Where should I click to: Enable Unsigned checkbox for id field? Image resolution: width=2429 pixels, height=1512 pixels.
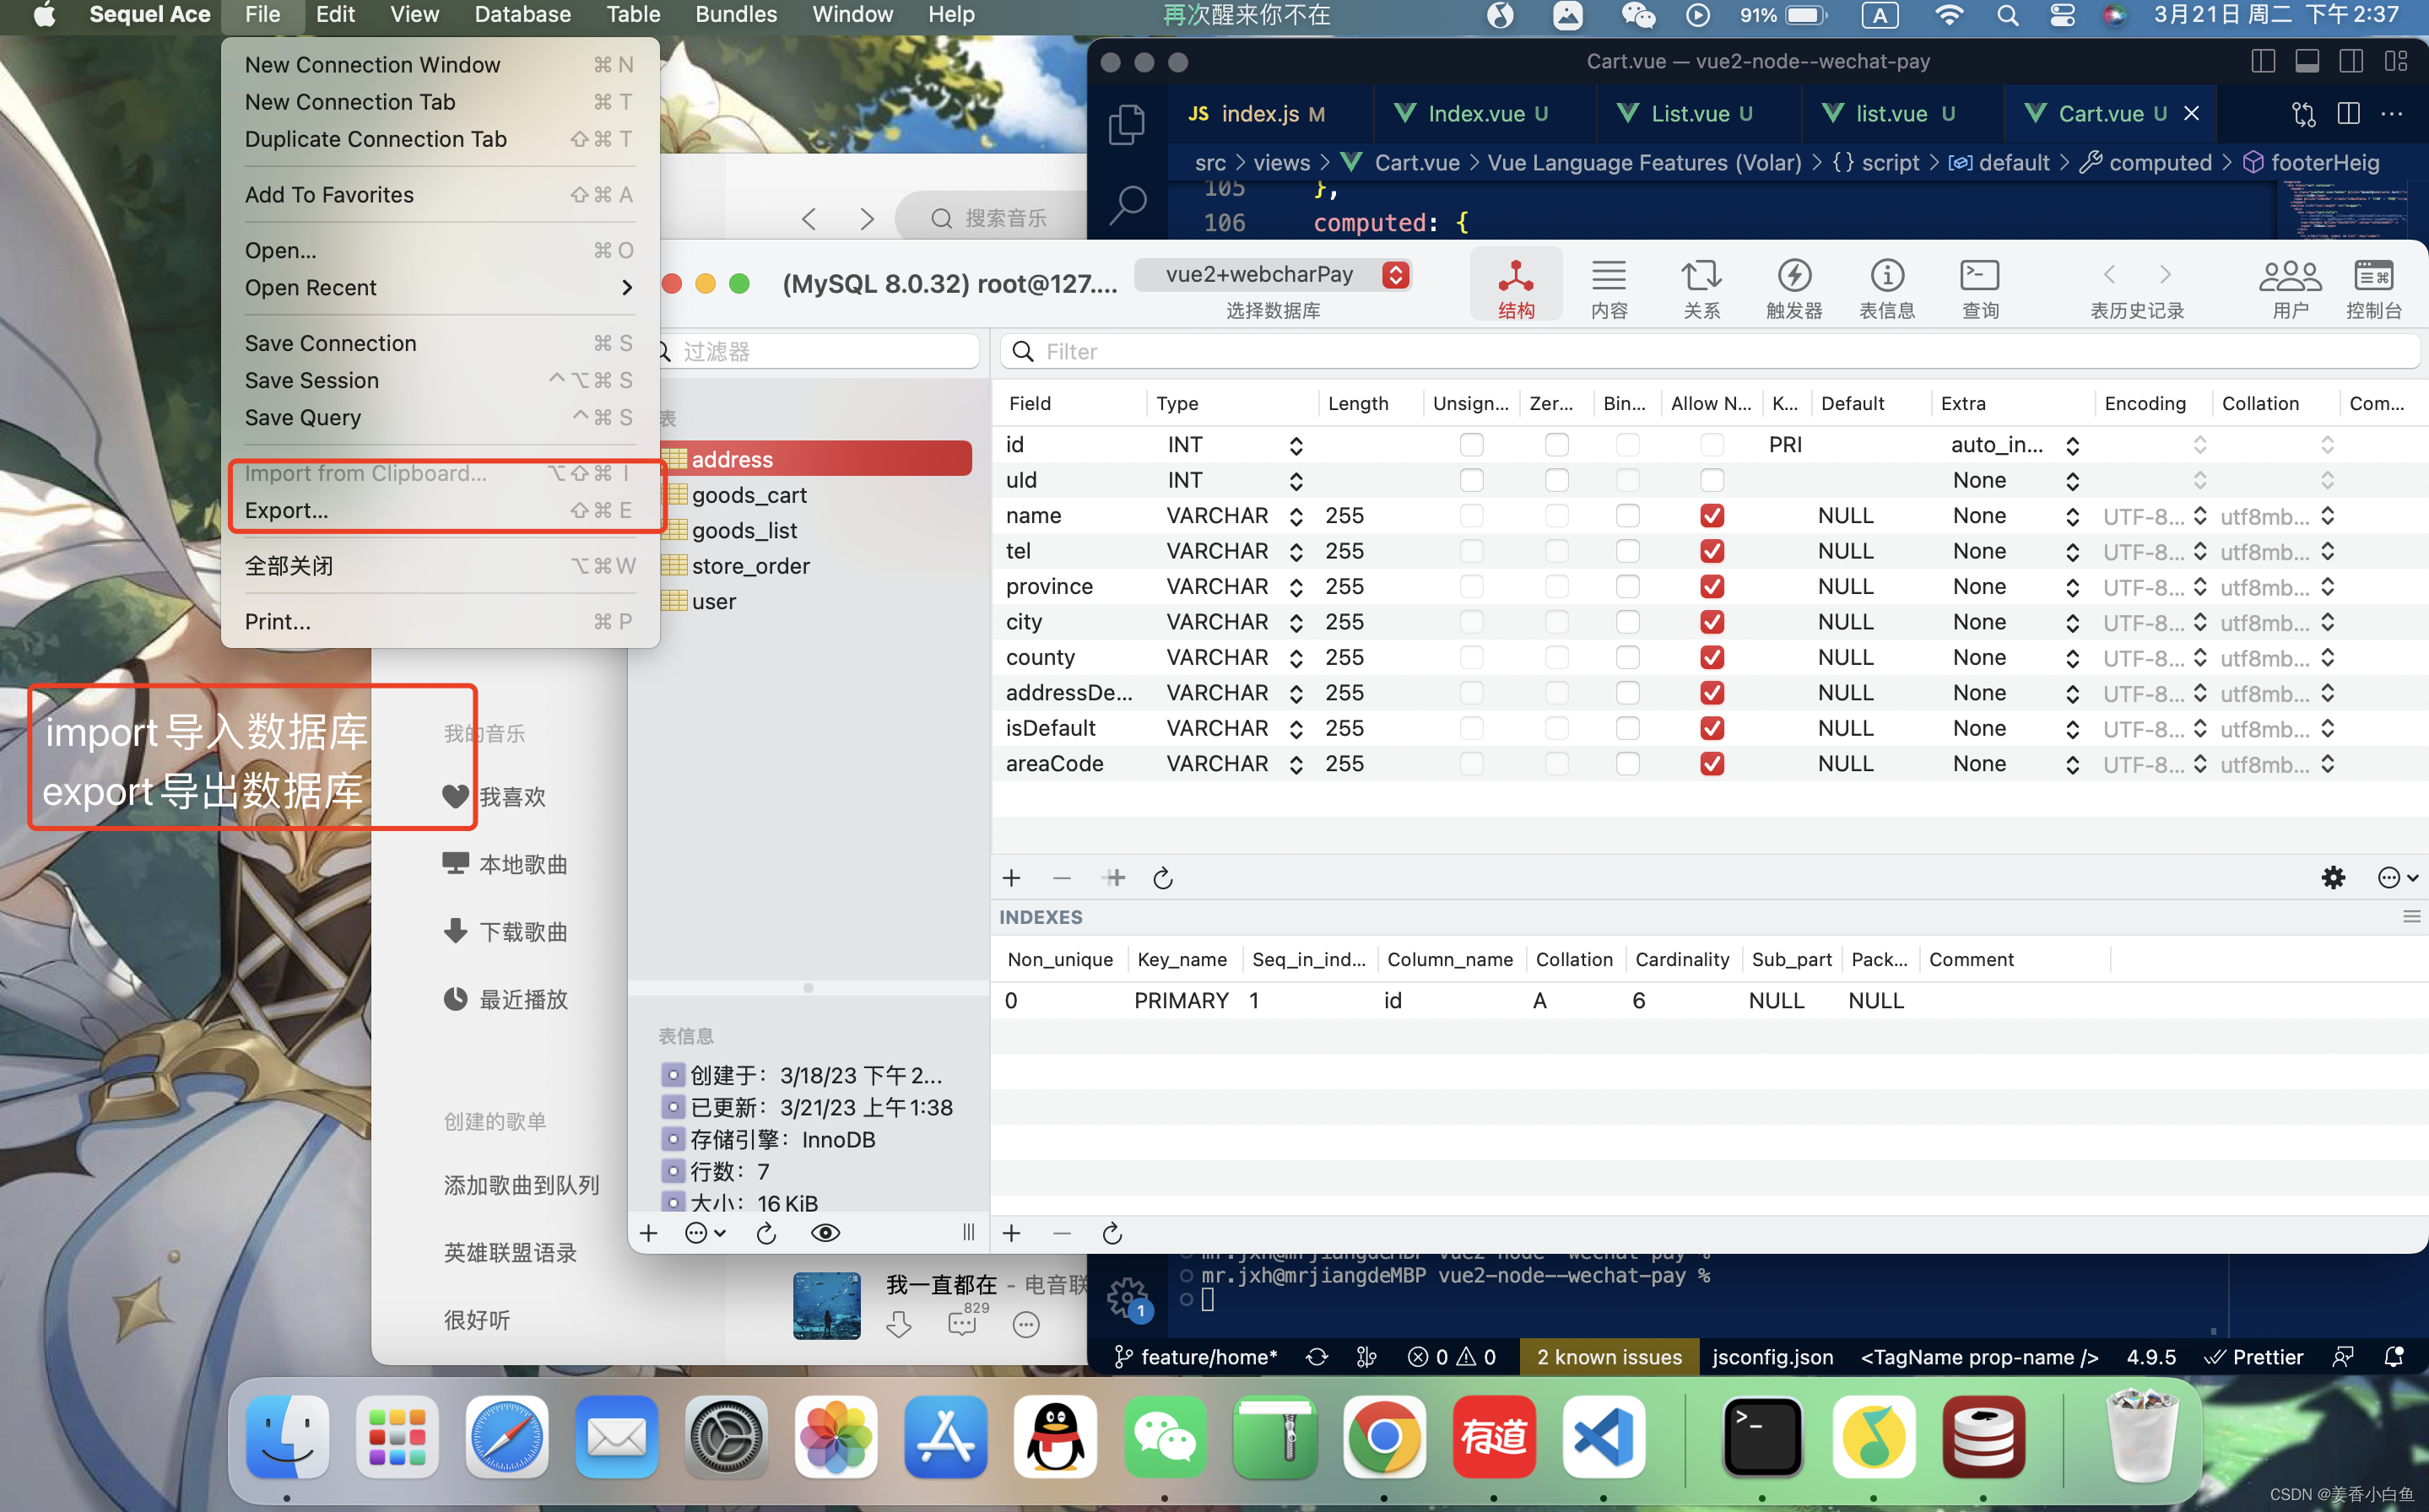[x=1471, y=445]
